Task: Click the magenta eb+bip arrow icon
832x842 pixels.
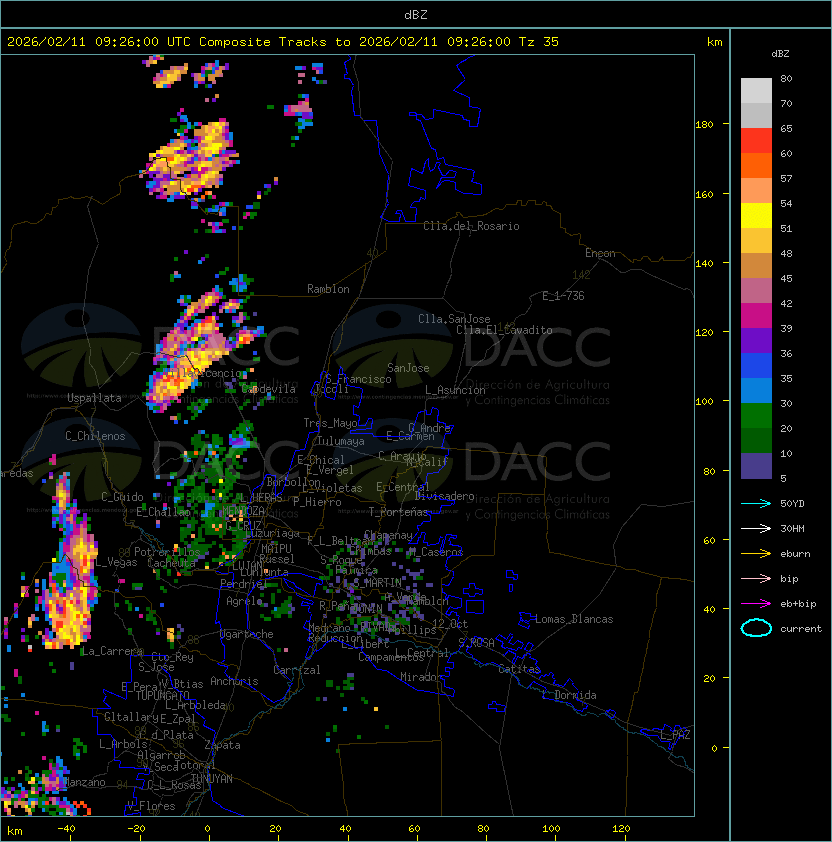Action: pos(756,604)
